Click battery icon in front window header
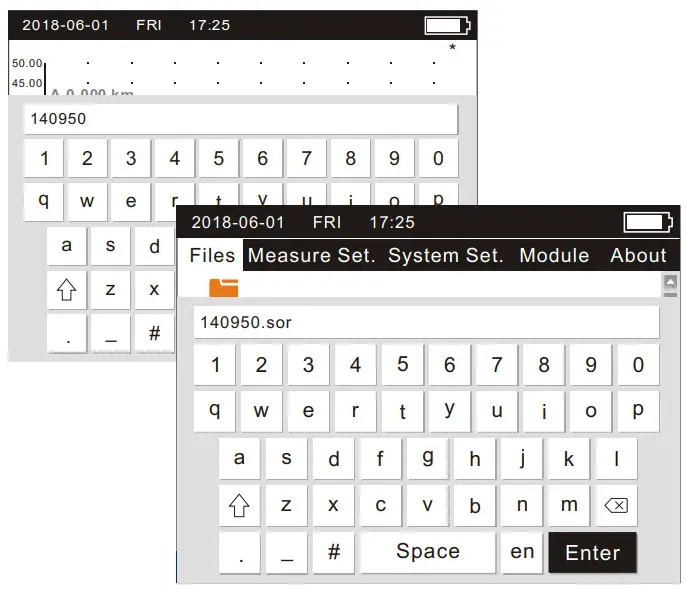 [x=648, y=222]
